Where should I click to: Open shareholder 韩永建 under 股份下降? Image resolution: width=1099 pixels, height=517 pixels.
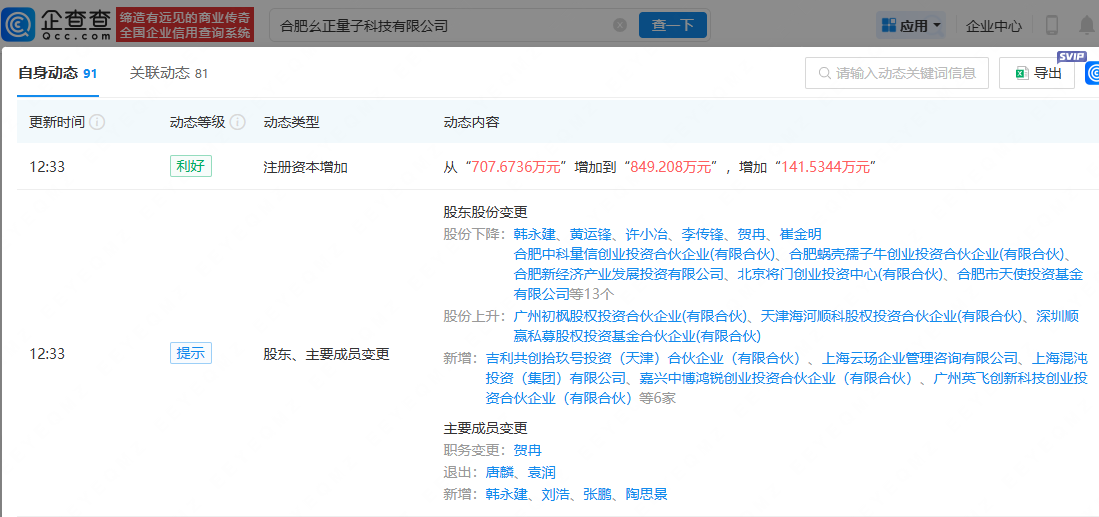tap(534, 234)
